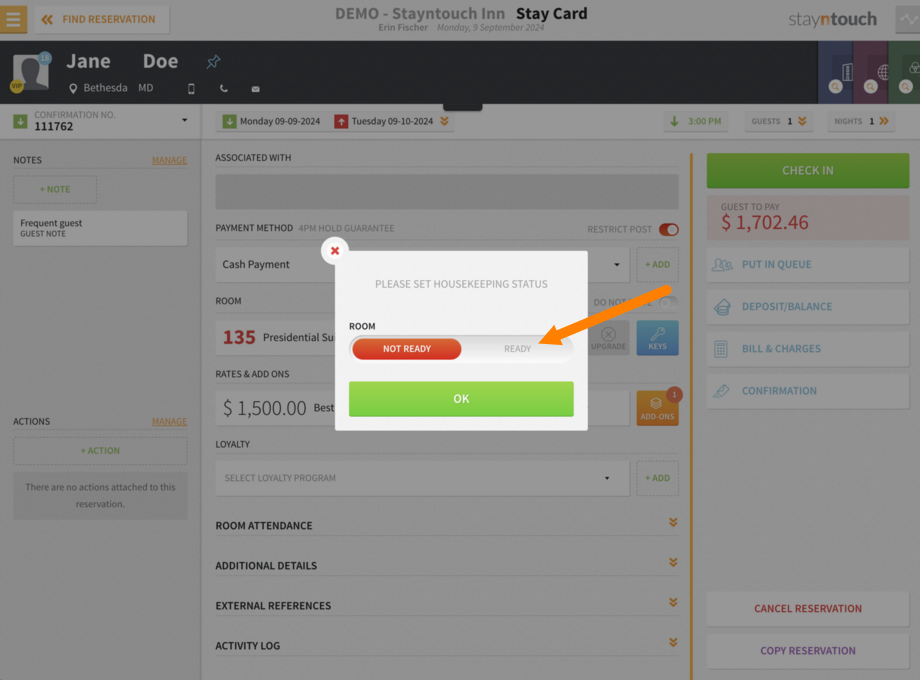
Task: Click the activity graph icon top right
Action: tap(908, 19)
